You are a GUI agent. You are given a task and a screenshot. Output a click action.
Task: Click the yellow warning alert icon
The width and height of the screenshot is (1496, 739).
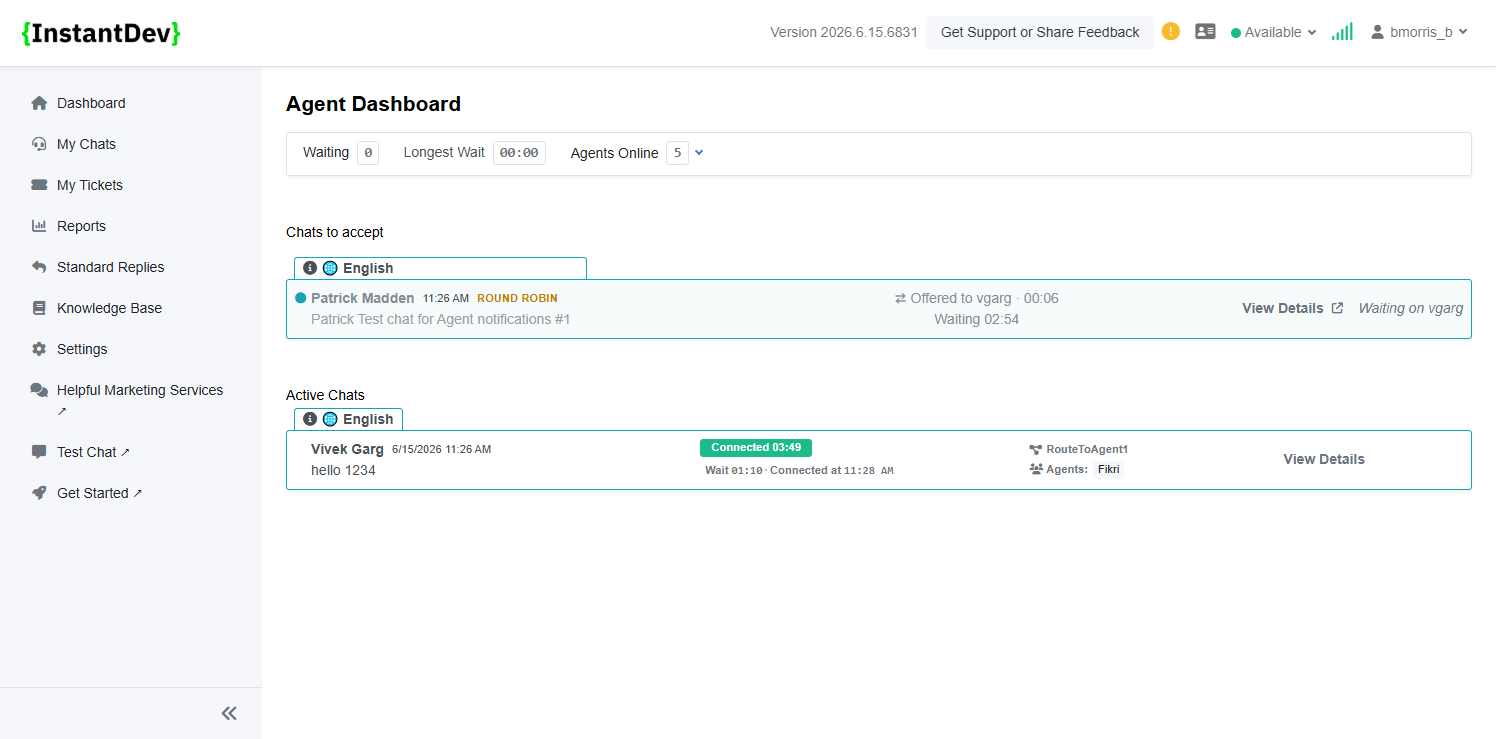pyautogui.click(x=1171, y=32)
